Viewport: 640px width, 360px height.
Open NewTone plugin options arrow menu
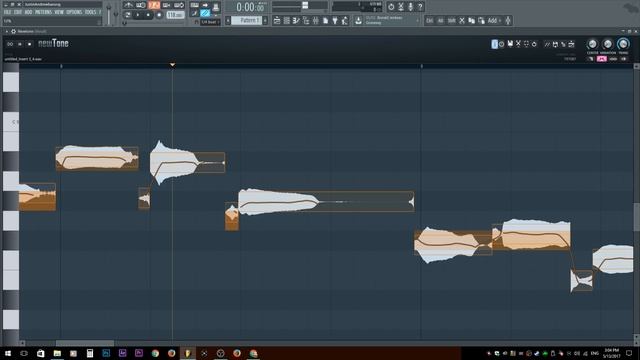[x=7, y=31]
